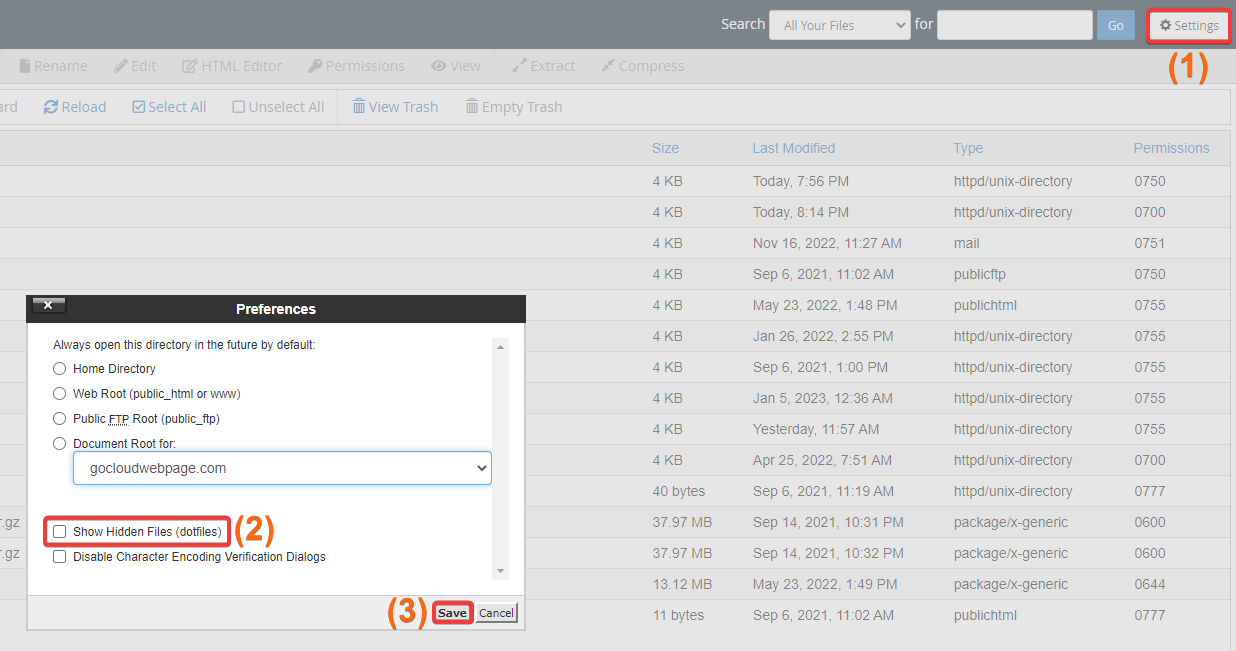Sort by the Size column header
Image resolution: width=1236 pixels, height=651 pixels.
coord(665,148)
